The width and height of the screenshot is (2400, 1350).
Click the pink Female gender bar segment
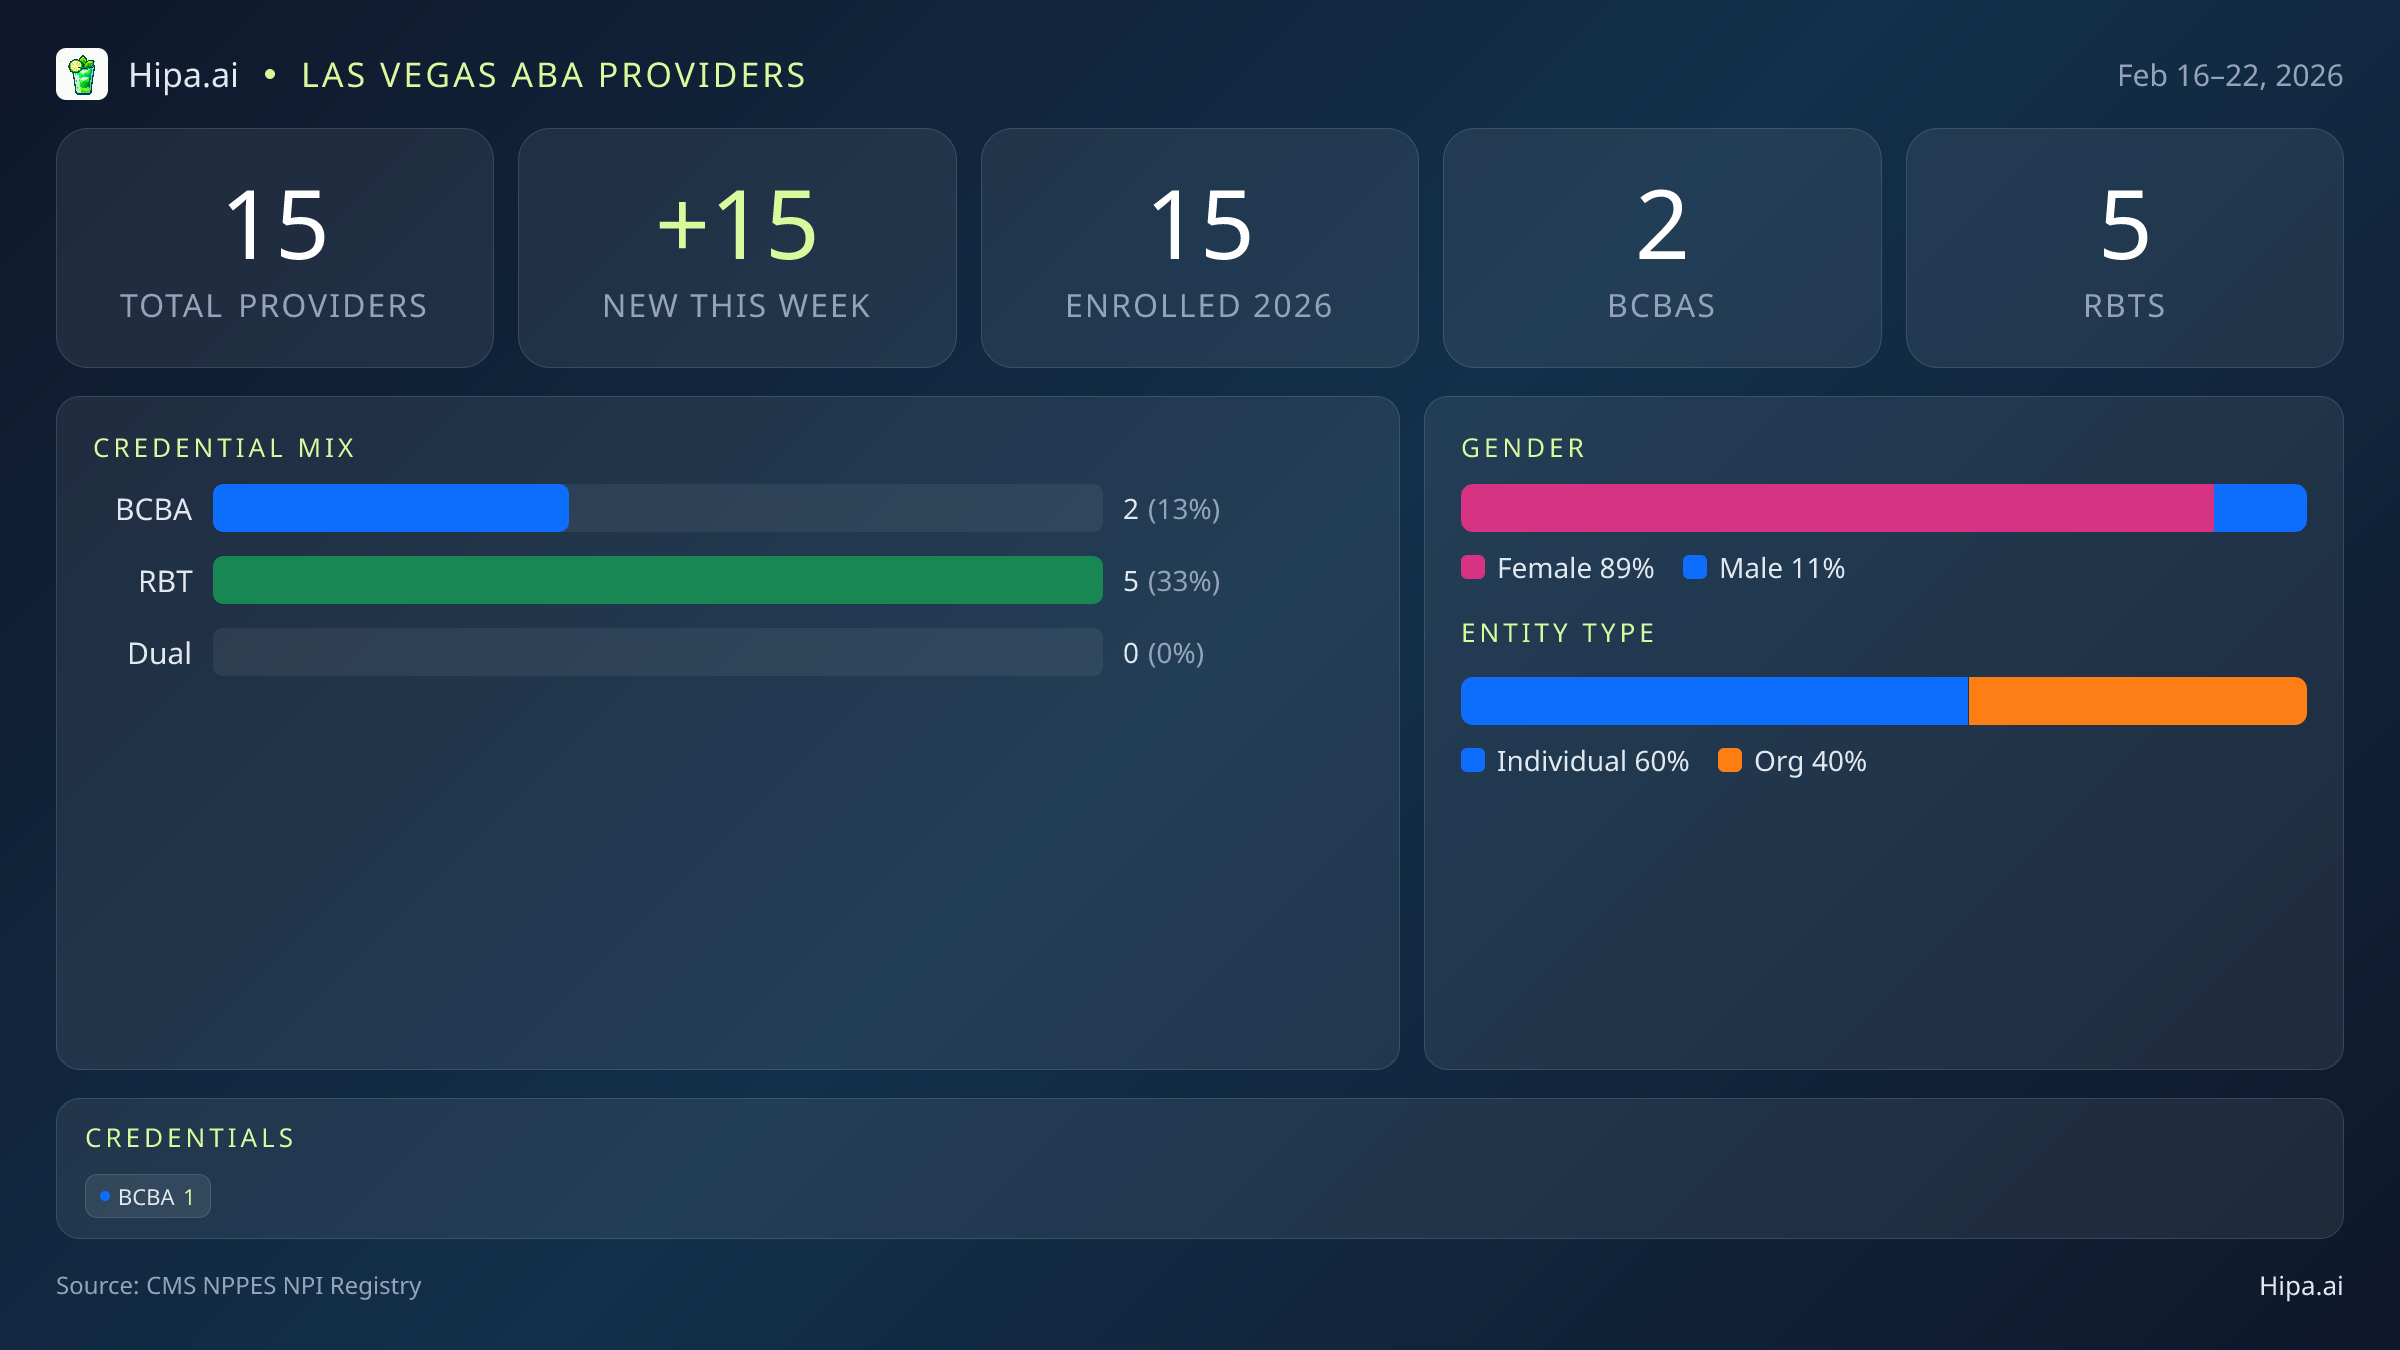(1836, 508)
